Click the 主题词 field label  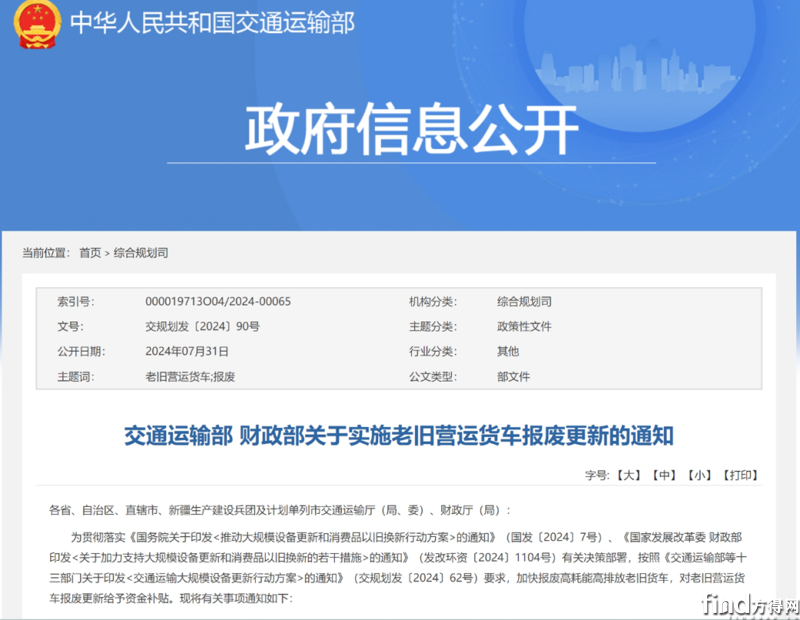coord(76,377)
